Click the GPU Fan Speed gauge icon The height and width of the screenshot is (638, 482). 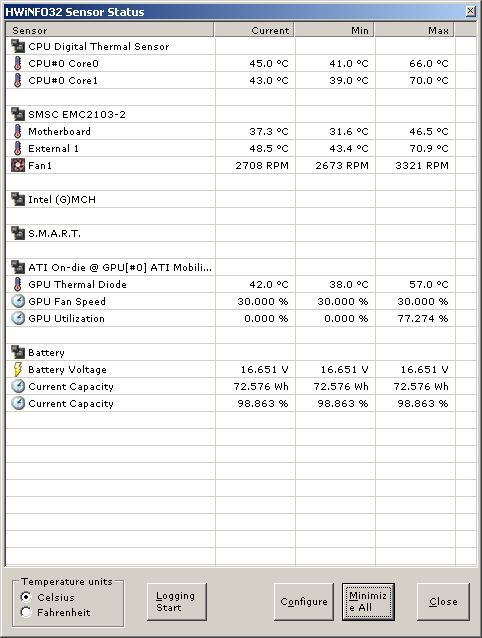click(x=18, y=301)
